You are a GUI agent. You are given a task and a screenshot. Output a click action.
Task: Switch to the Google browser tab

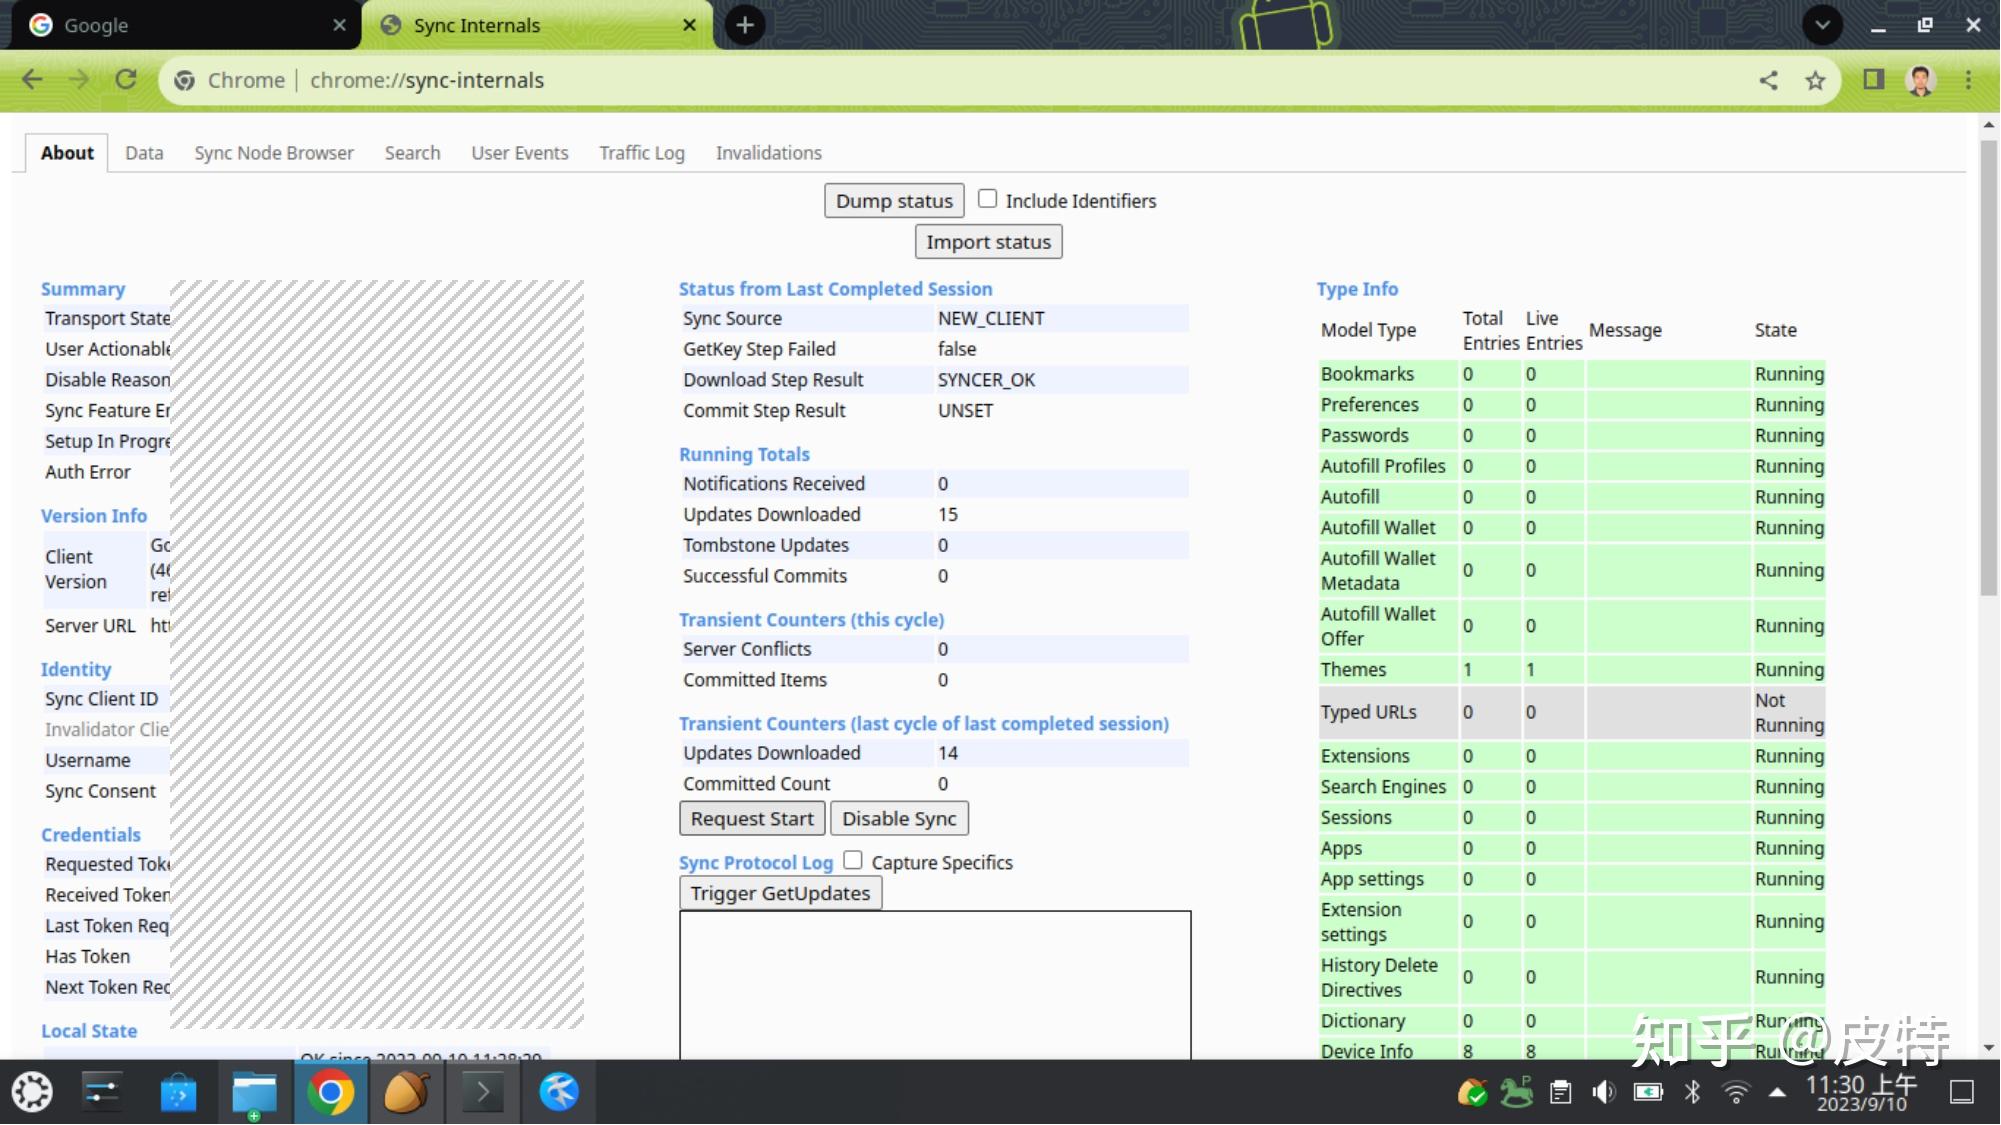(185, 25)
